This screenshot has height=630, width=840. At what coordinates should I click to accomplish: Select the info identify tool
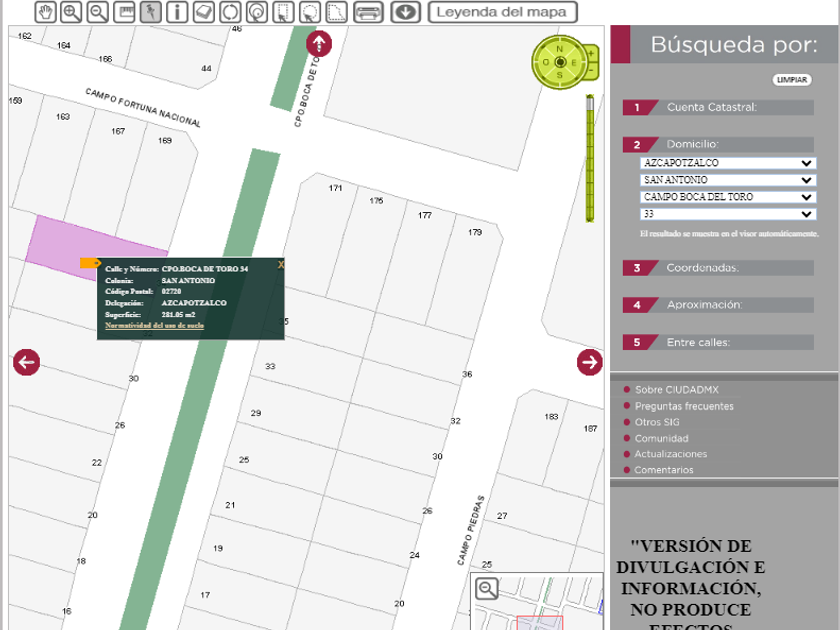177,12
